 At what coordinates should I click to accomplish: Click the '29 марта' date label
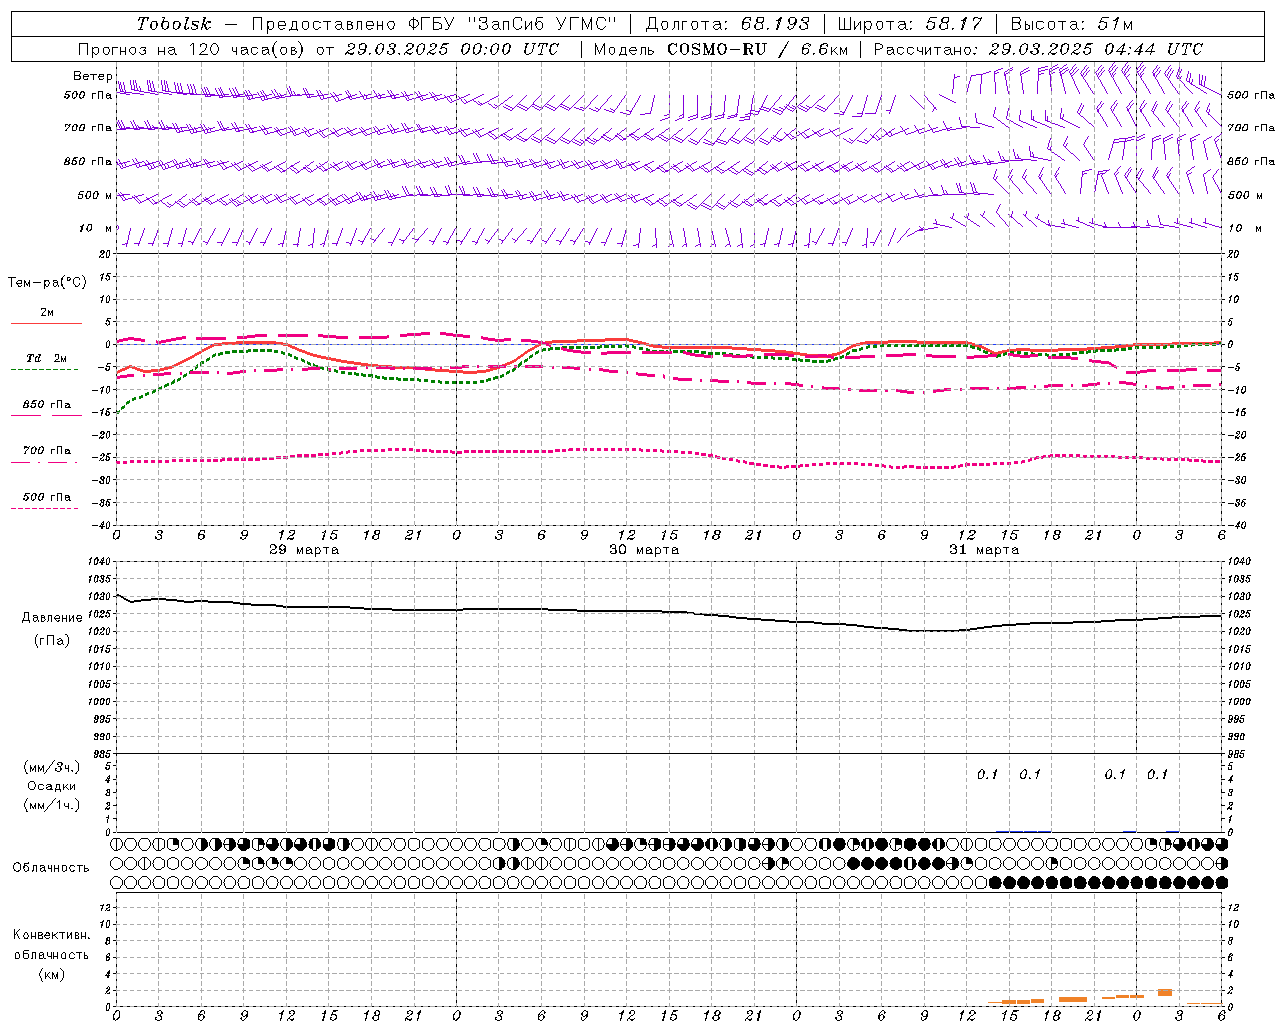point(304,550)
